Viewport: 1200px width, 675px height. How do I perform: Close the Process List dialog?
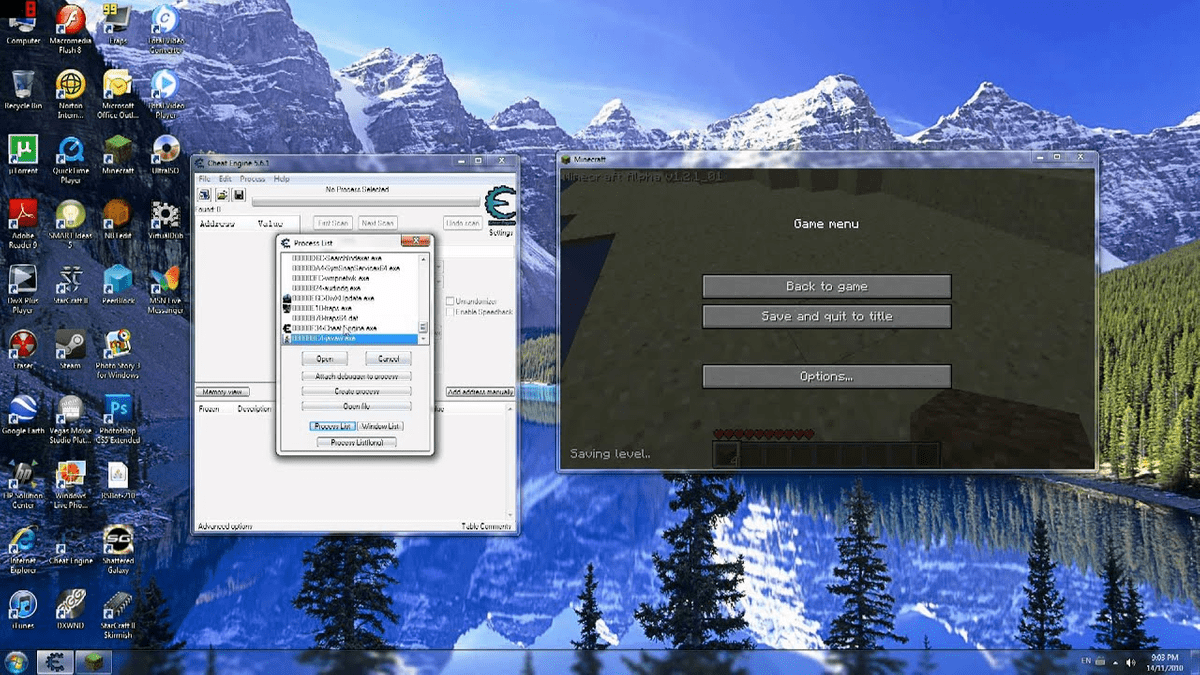[x=415, y=242]
